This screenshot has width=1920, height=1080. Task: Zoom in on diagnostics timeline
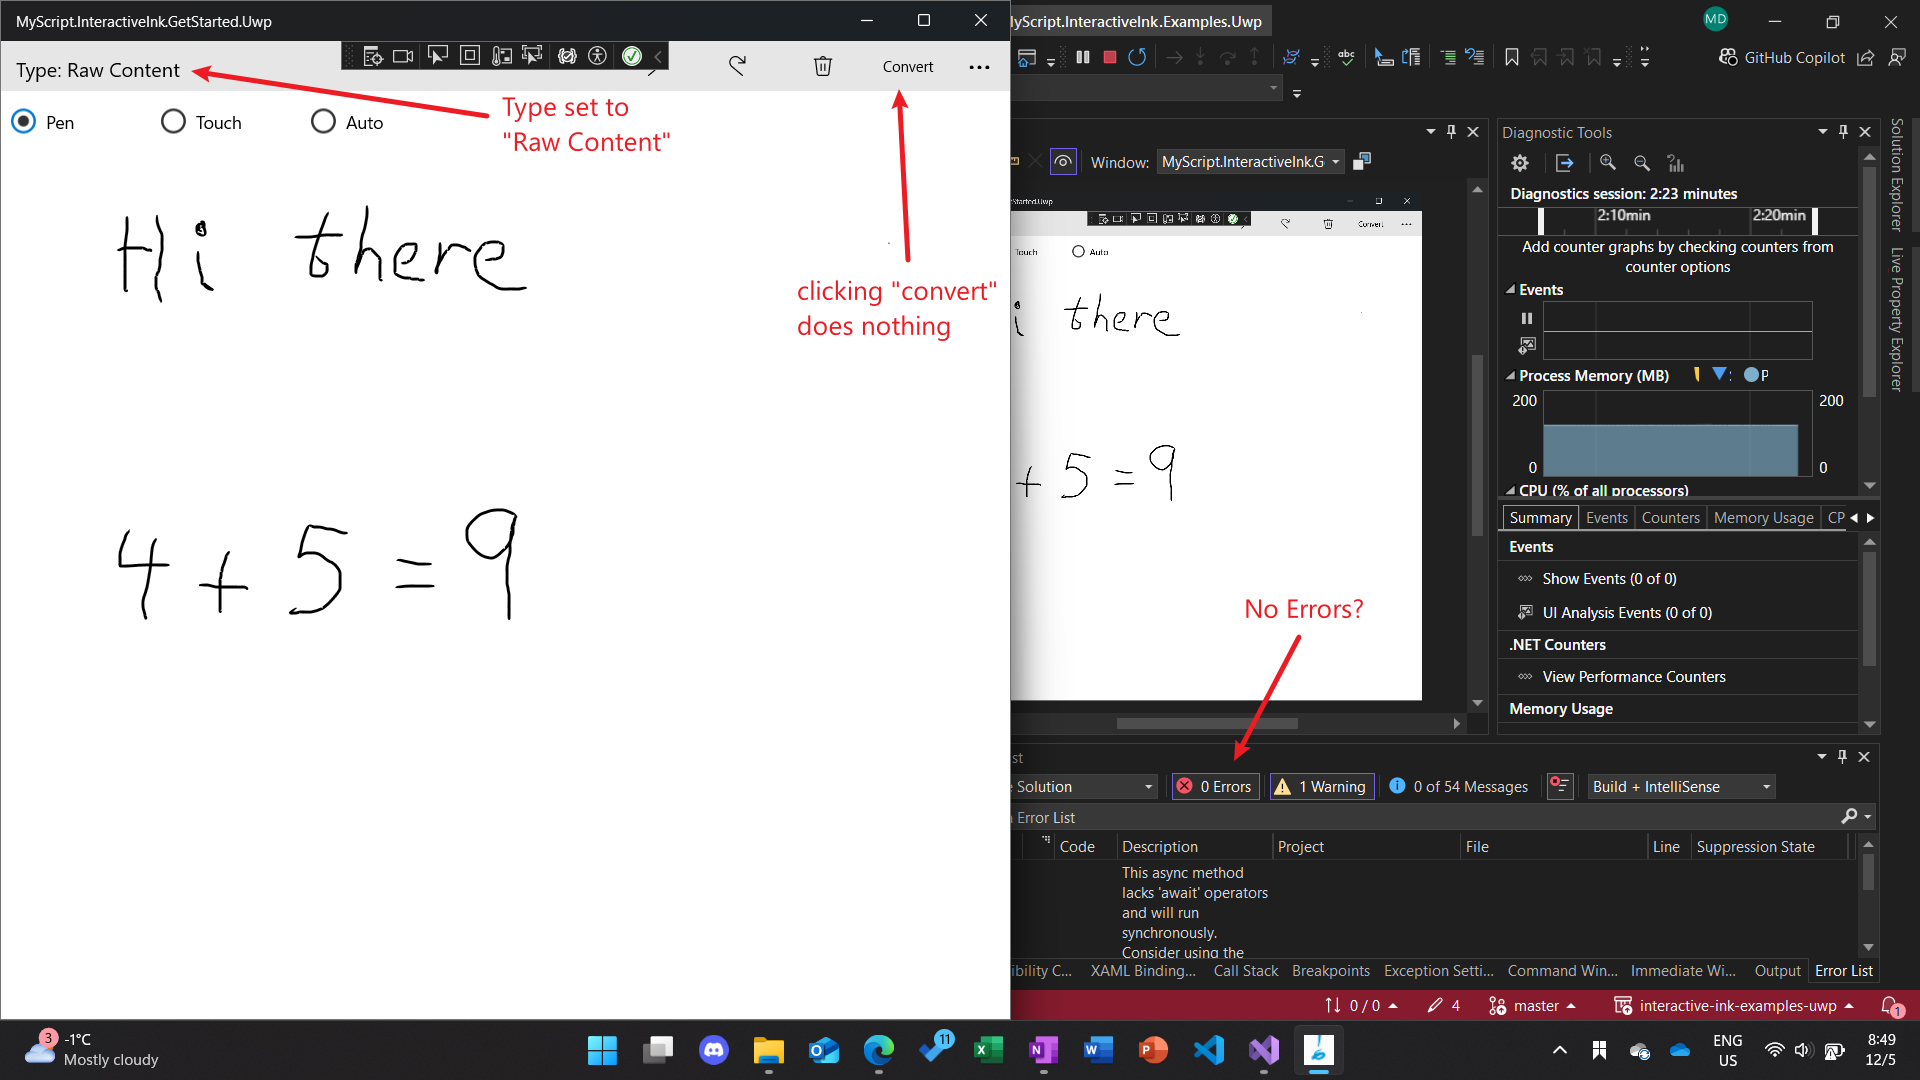(1607, 163)
